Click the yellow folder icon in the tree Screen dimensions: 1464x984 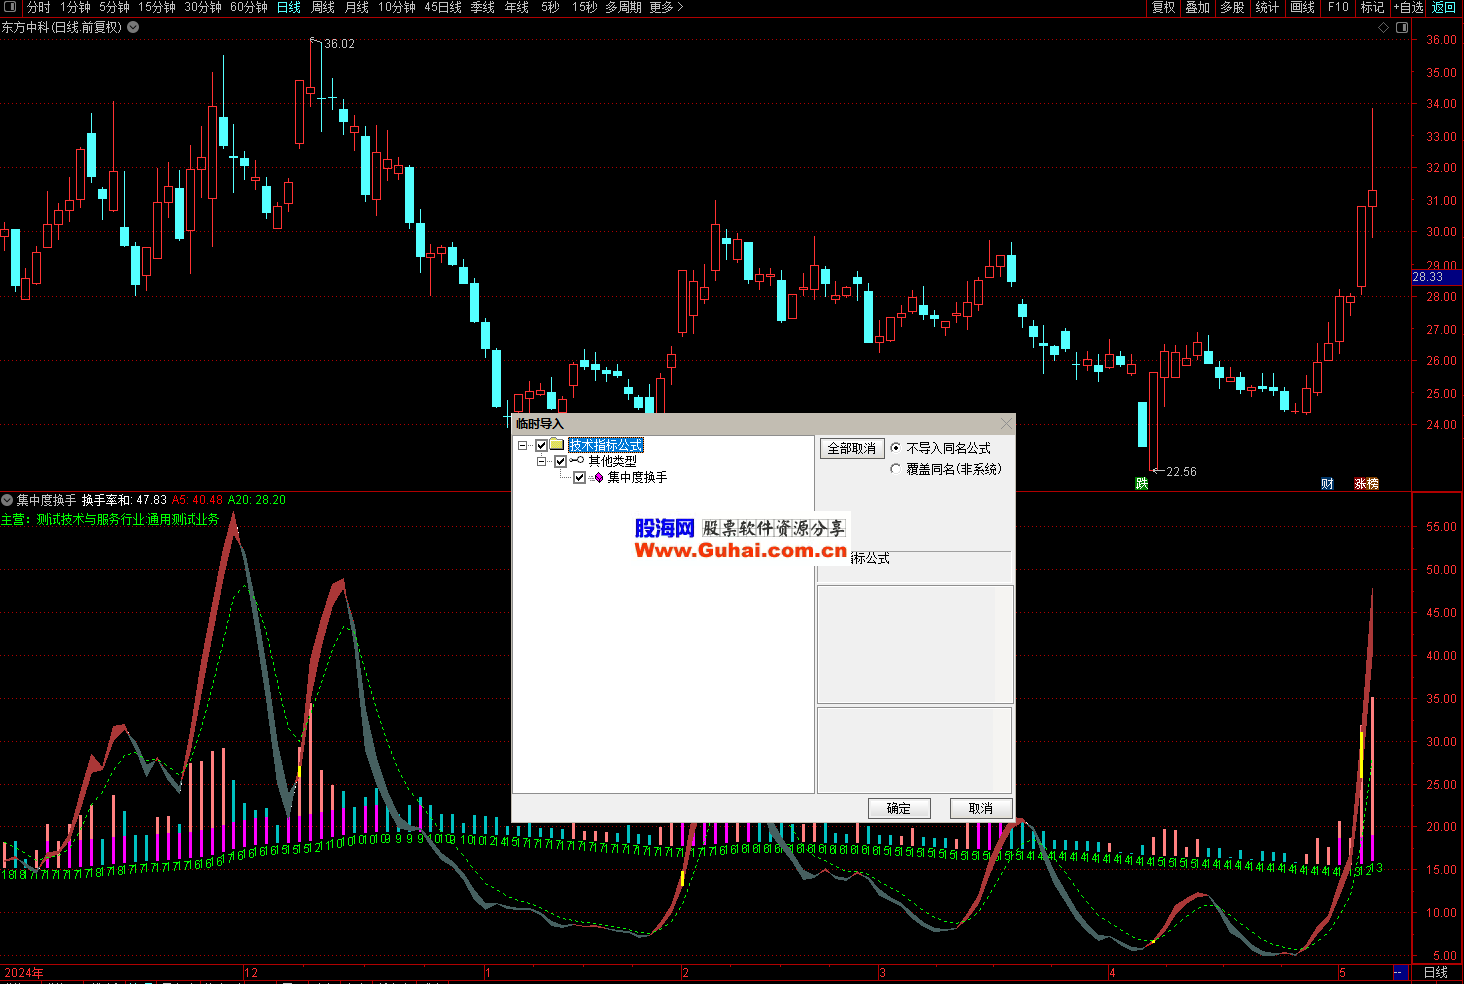(557, 445)
